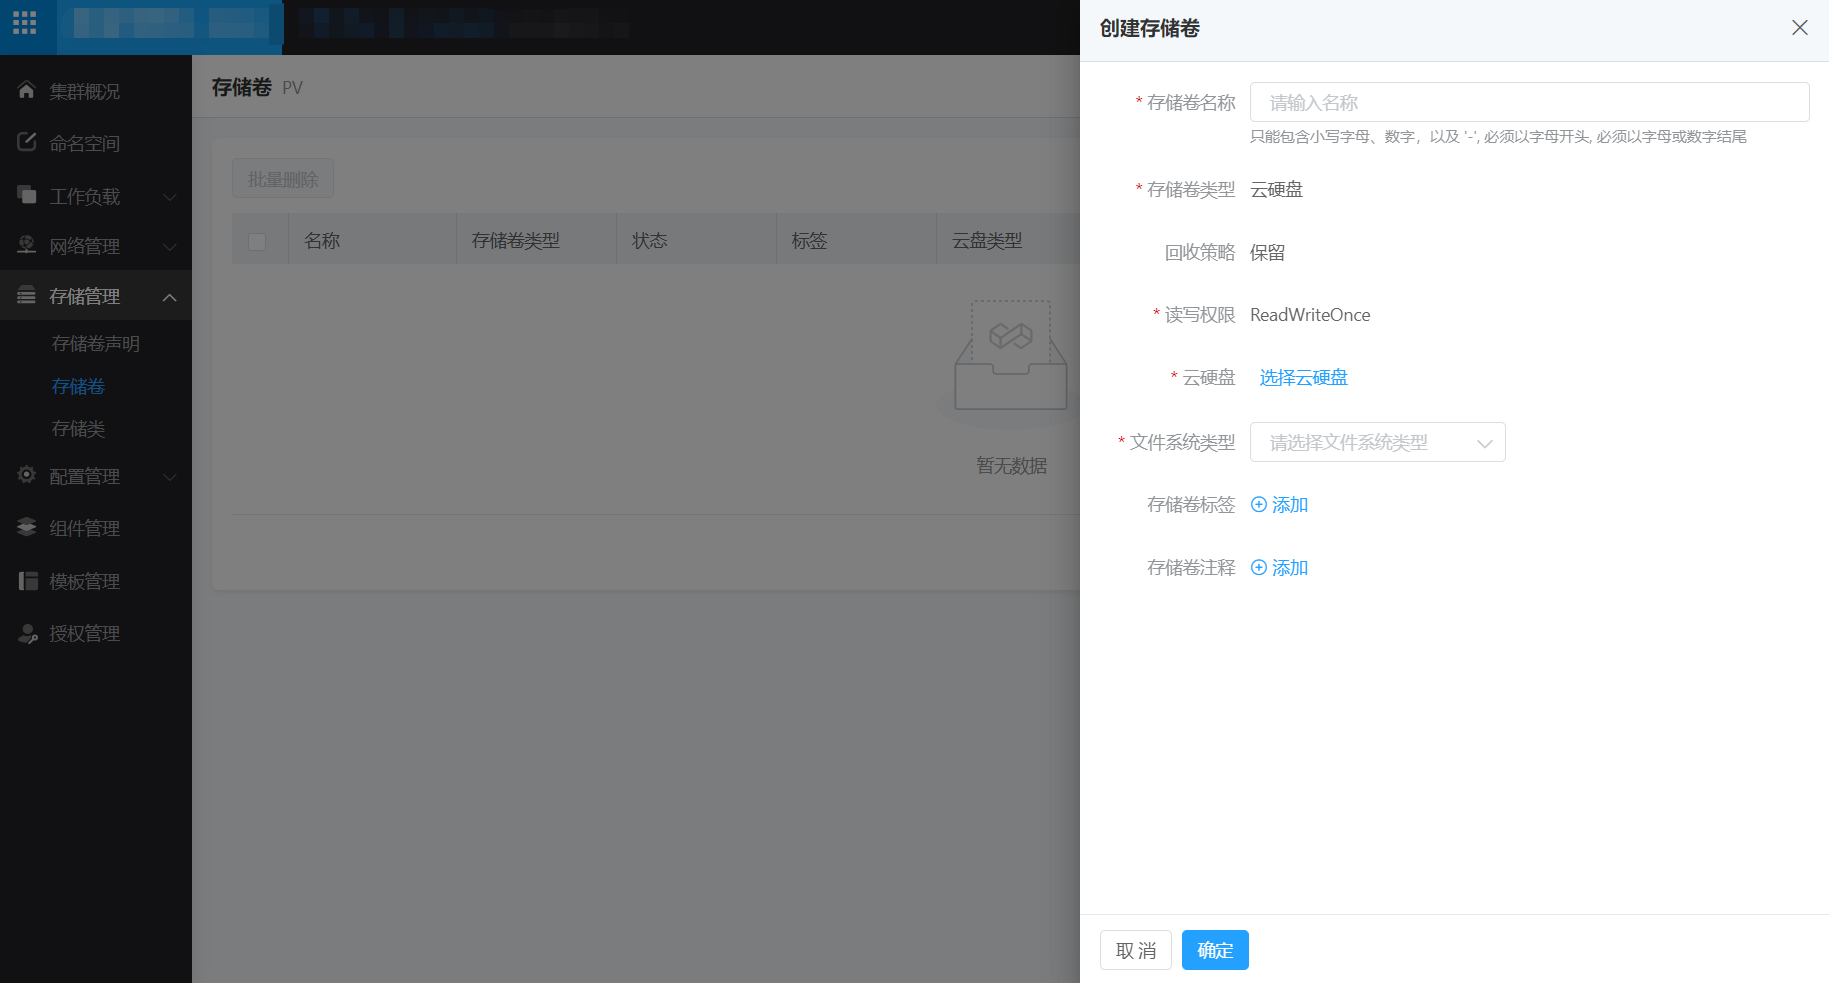Click the authorization management user icon

click(x=28, y=633)
